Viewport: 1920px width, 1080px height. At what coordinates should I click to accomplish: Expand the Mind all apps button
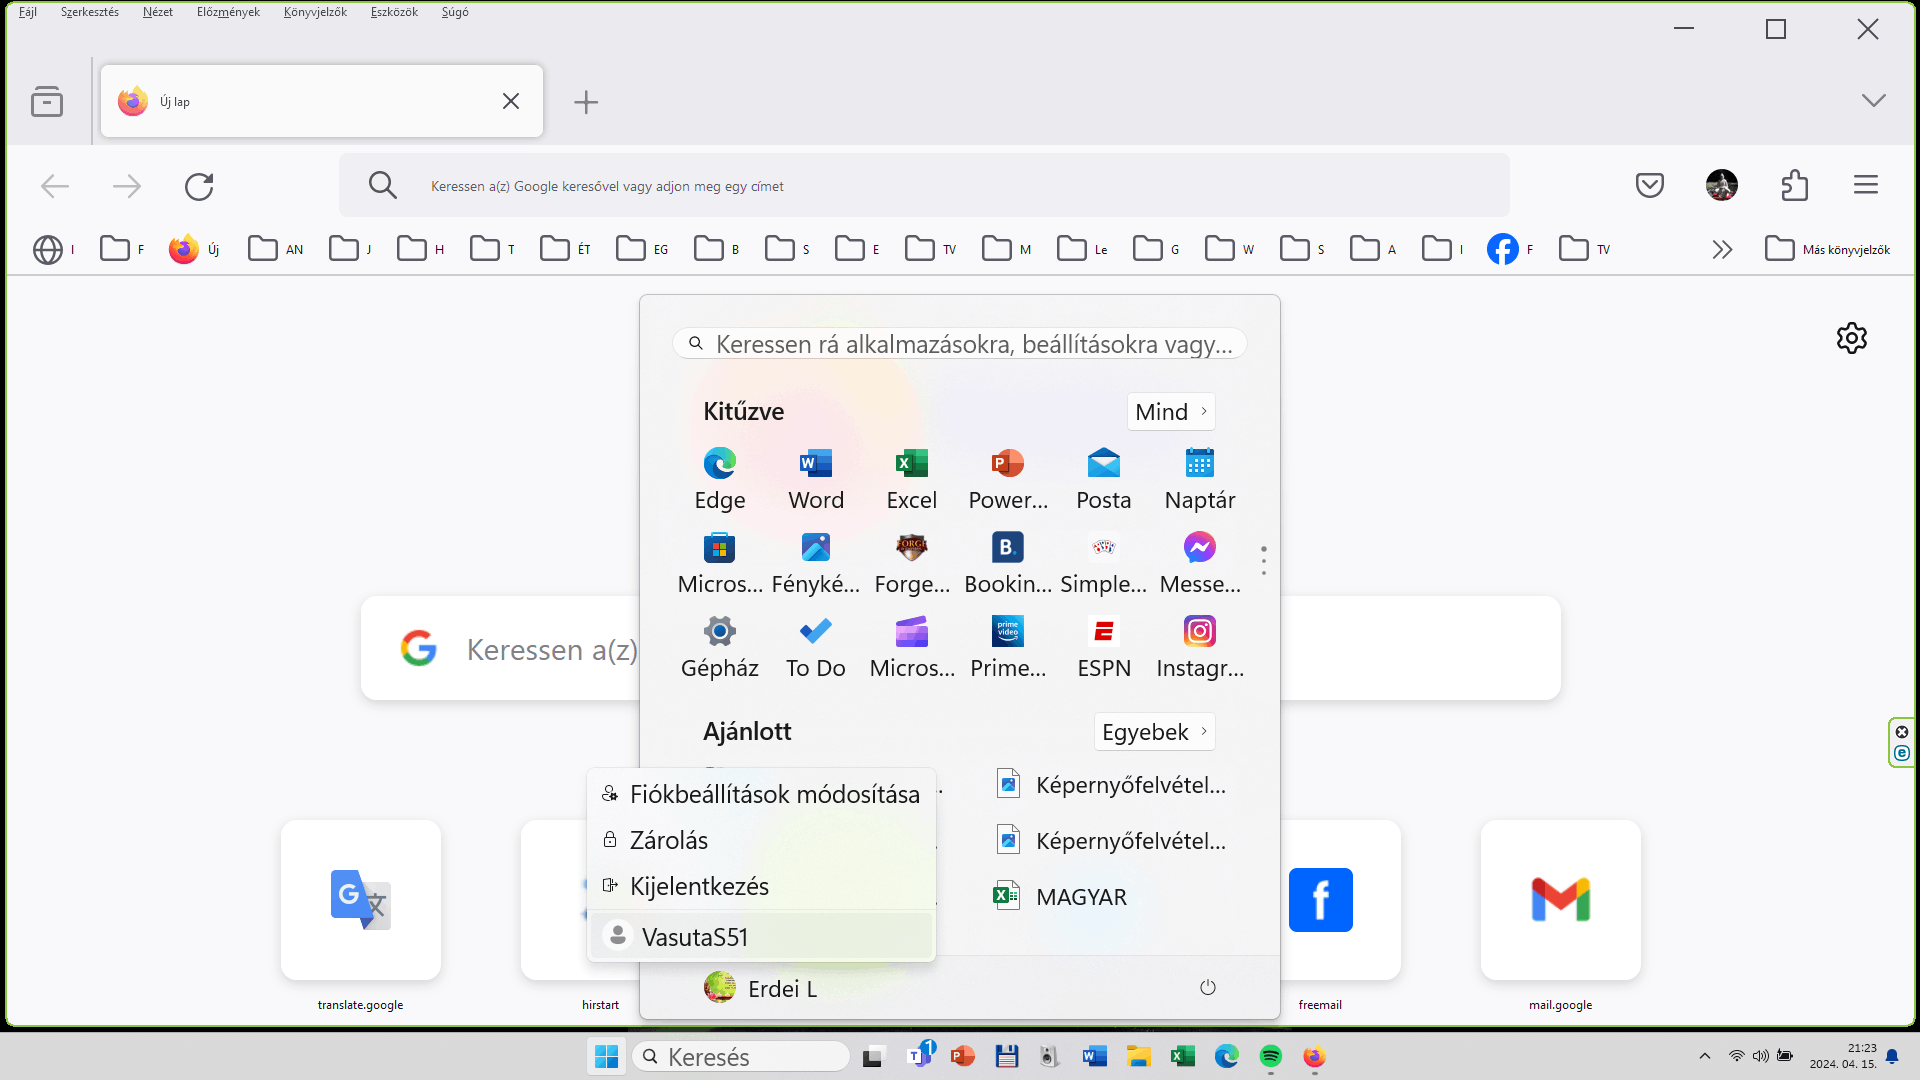click(1171, 412)
